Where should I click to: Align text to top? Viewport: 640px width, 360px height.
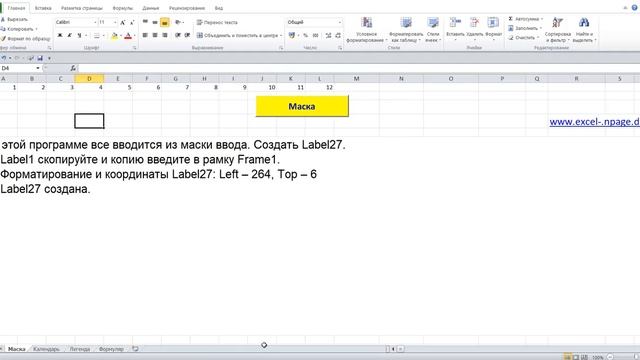[x=145, y=22]
